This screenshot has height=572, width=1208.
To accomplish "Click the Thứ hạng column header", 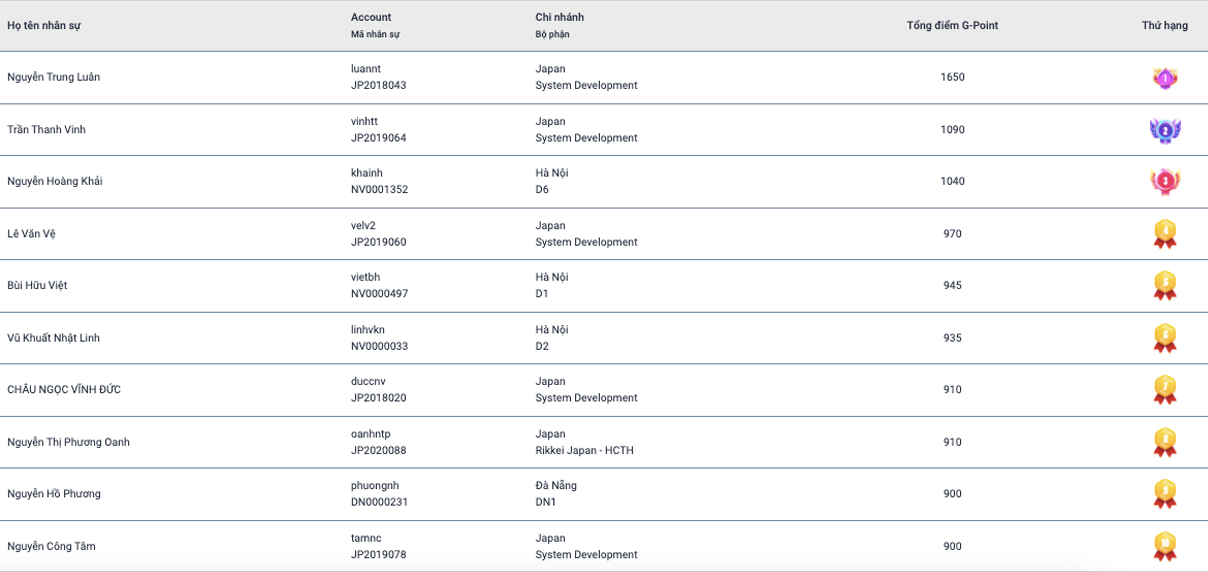I will [1165, 26].
